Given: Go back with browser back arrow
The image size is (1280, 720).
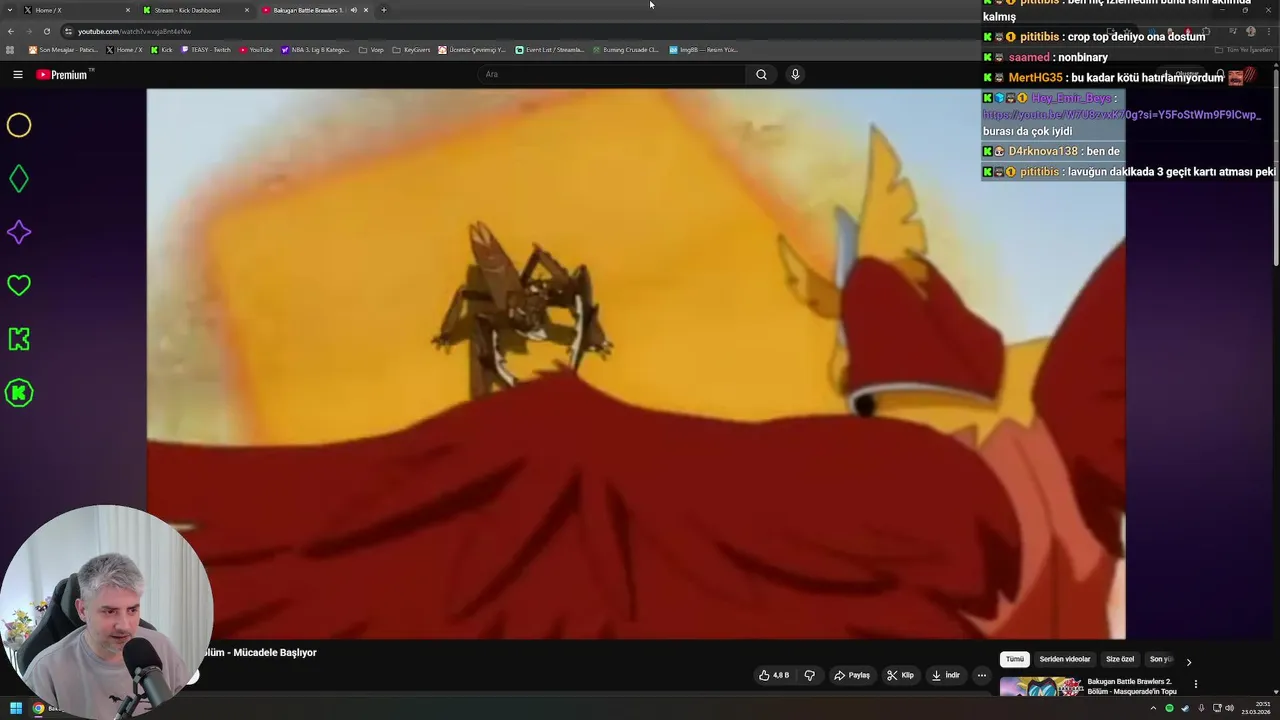Looking at the screenshot, I should click(x=12, y=31).
